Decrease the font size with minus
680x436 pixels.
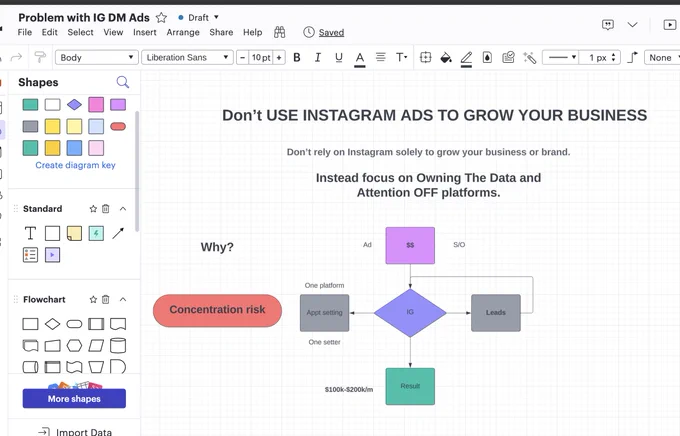tap(243, 57)
